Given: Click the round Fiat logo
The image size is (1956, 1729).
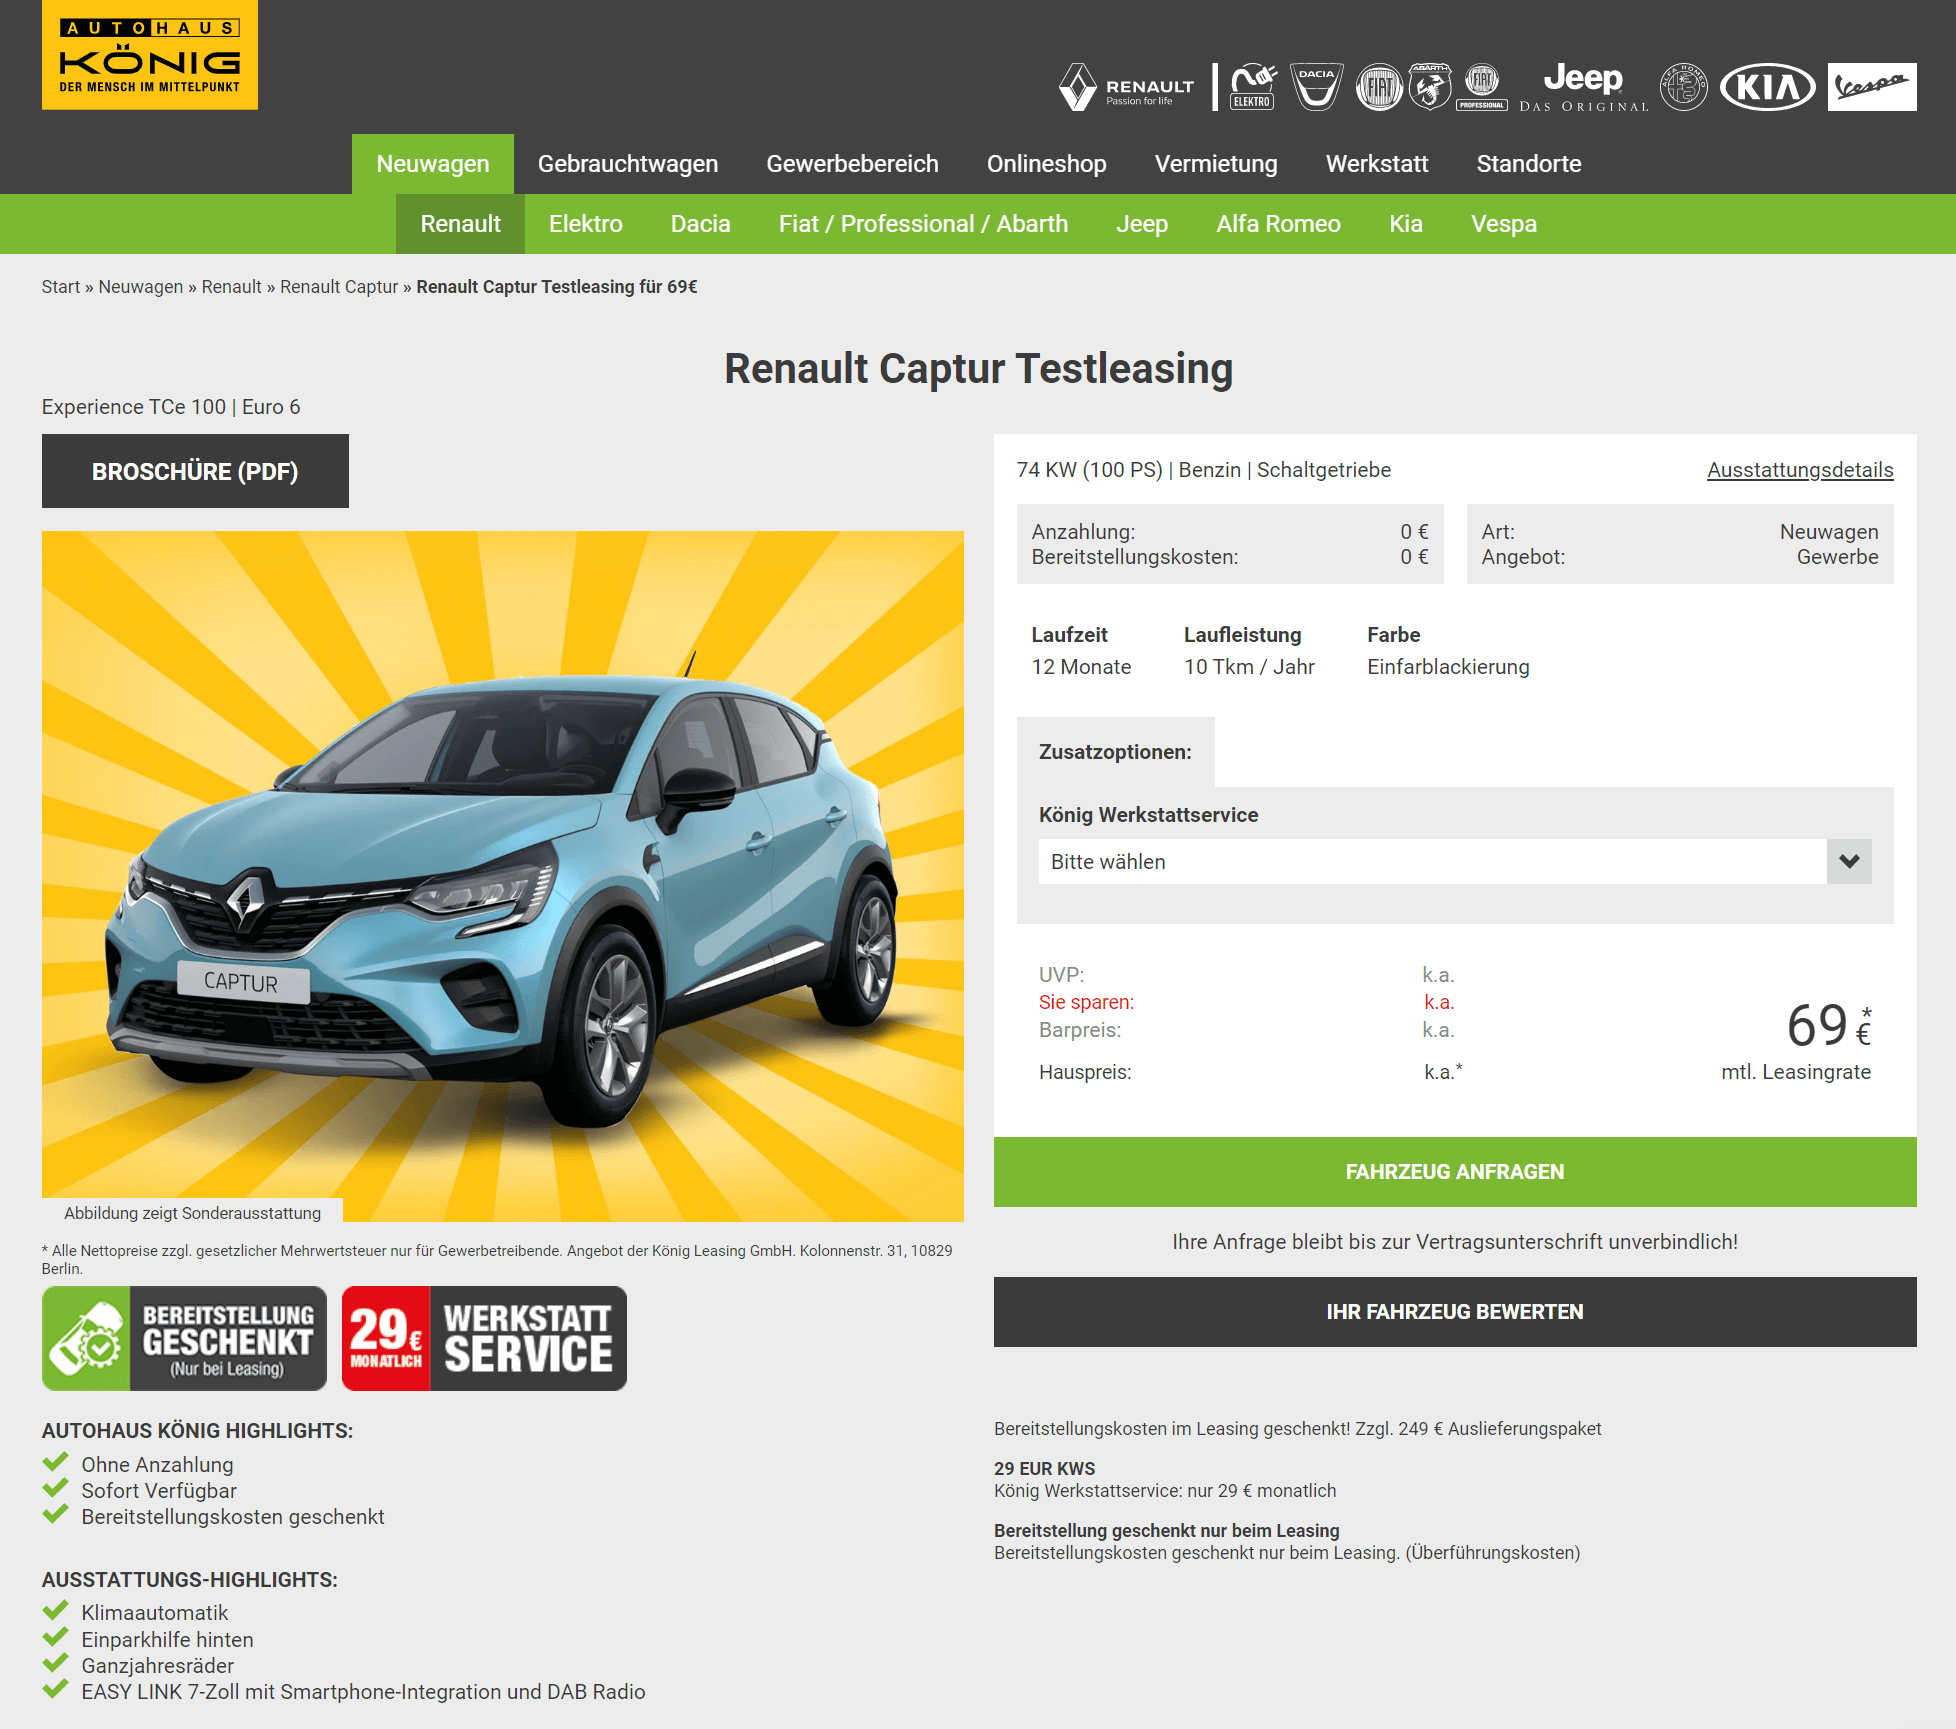Looking at the screenshot, I should coord(1379,87).
